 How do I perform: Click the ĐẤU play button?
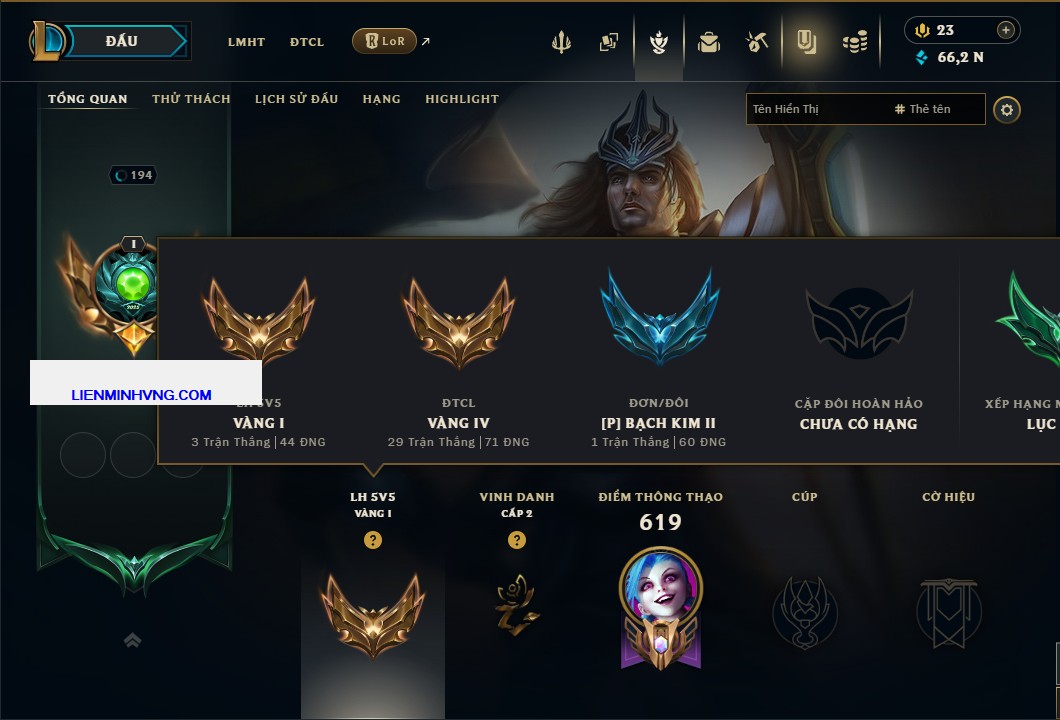coord(122,41)
